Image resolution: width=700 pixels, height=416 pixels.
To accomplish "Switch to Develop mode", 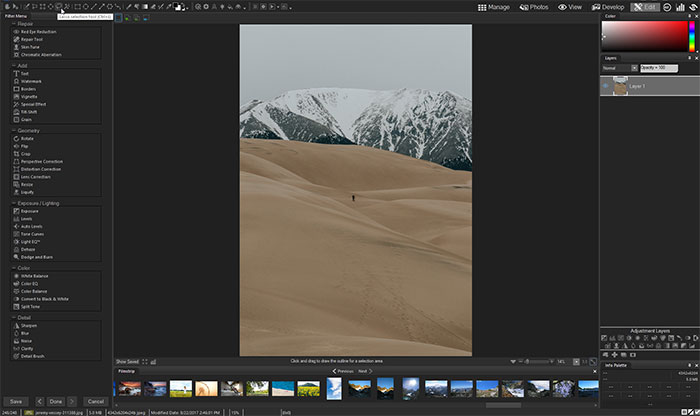I will [x=608, y=7].
